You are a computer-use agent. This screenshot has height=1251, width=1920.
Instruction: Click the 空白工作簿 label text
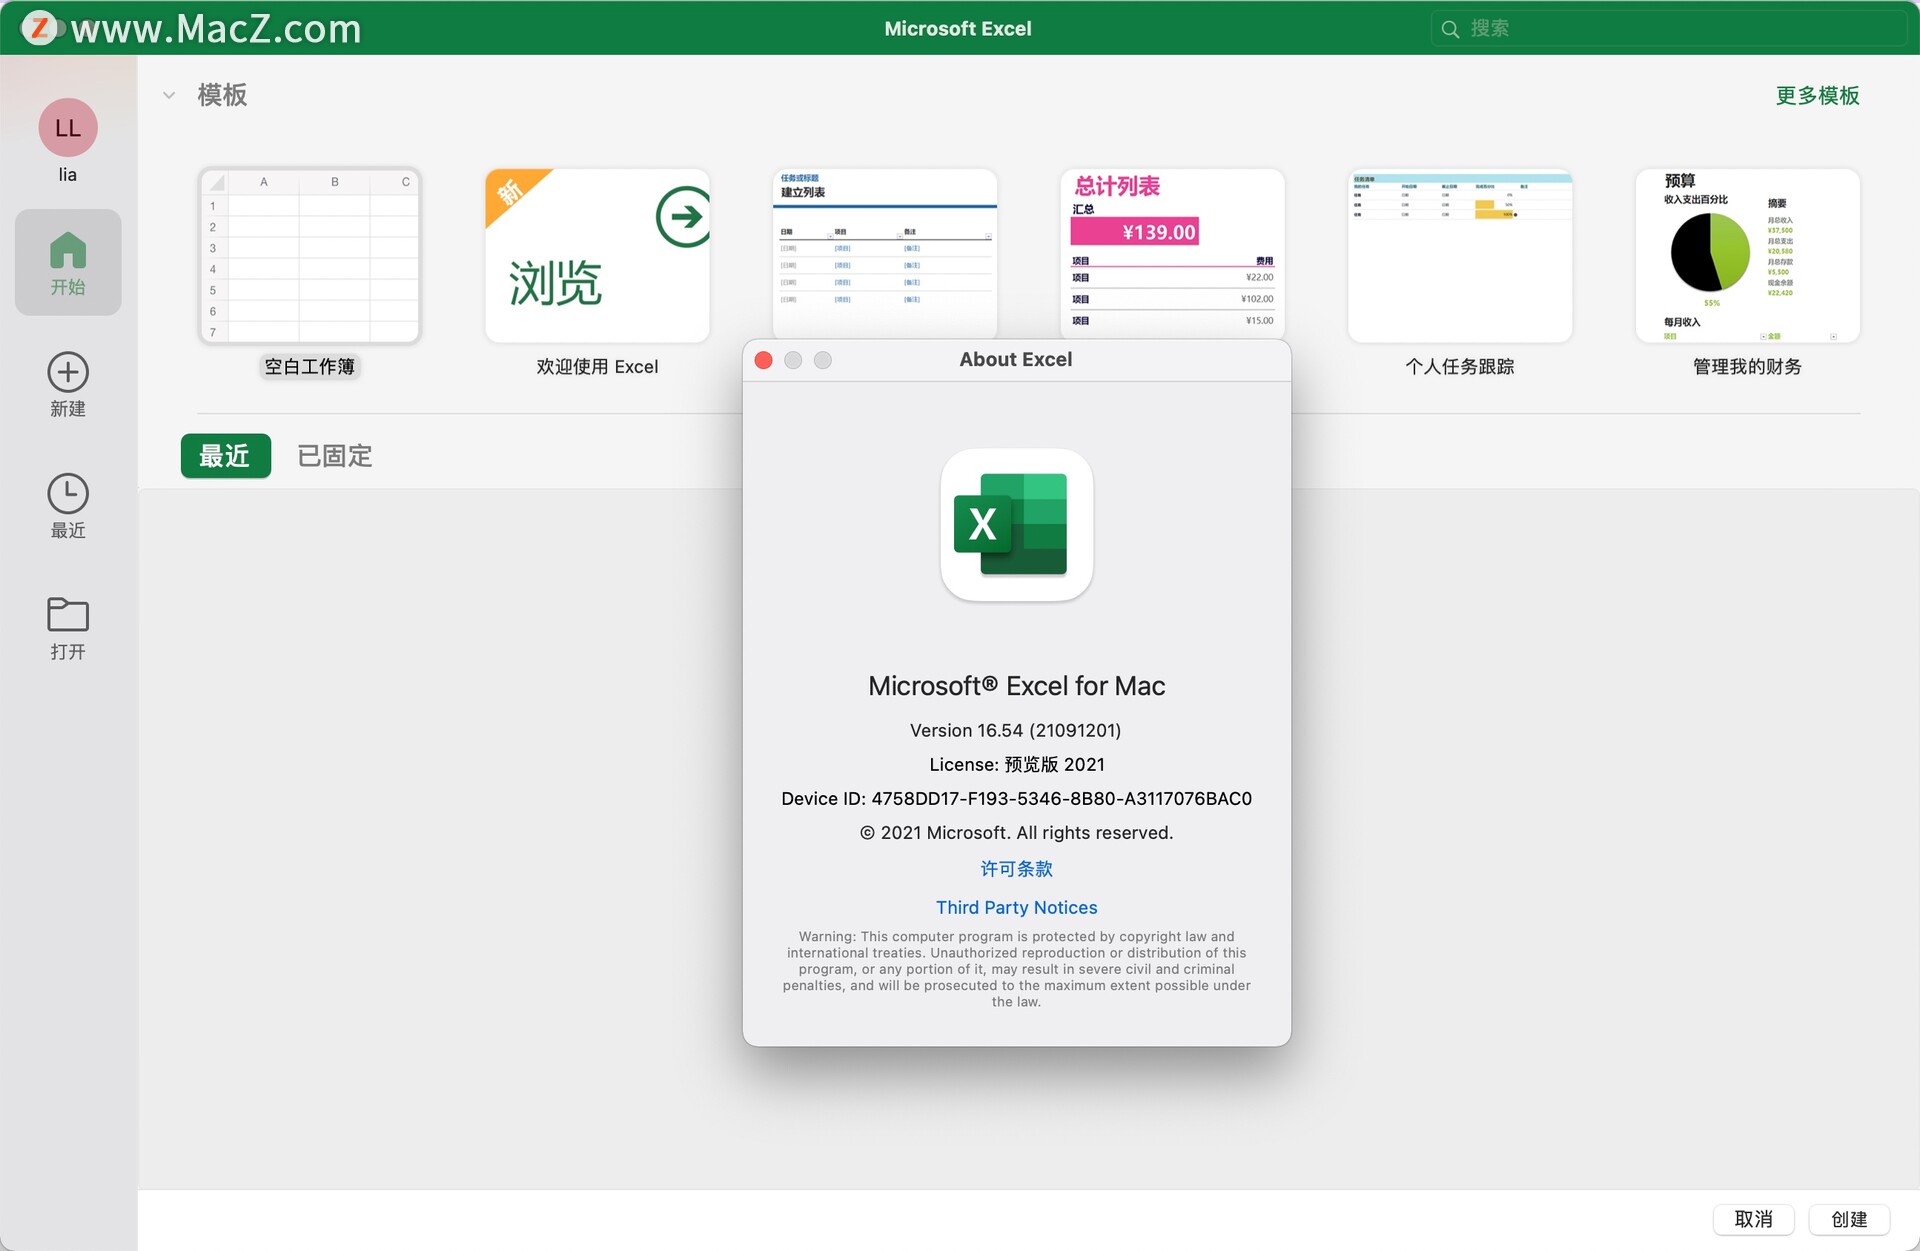coord(310,367)
